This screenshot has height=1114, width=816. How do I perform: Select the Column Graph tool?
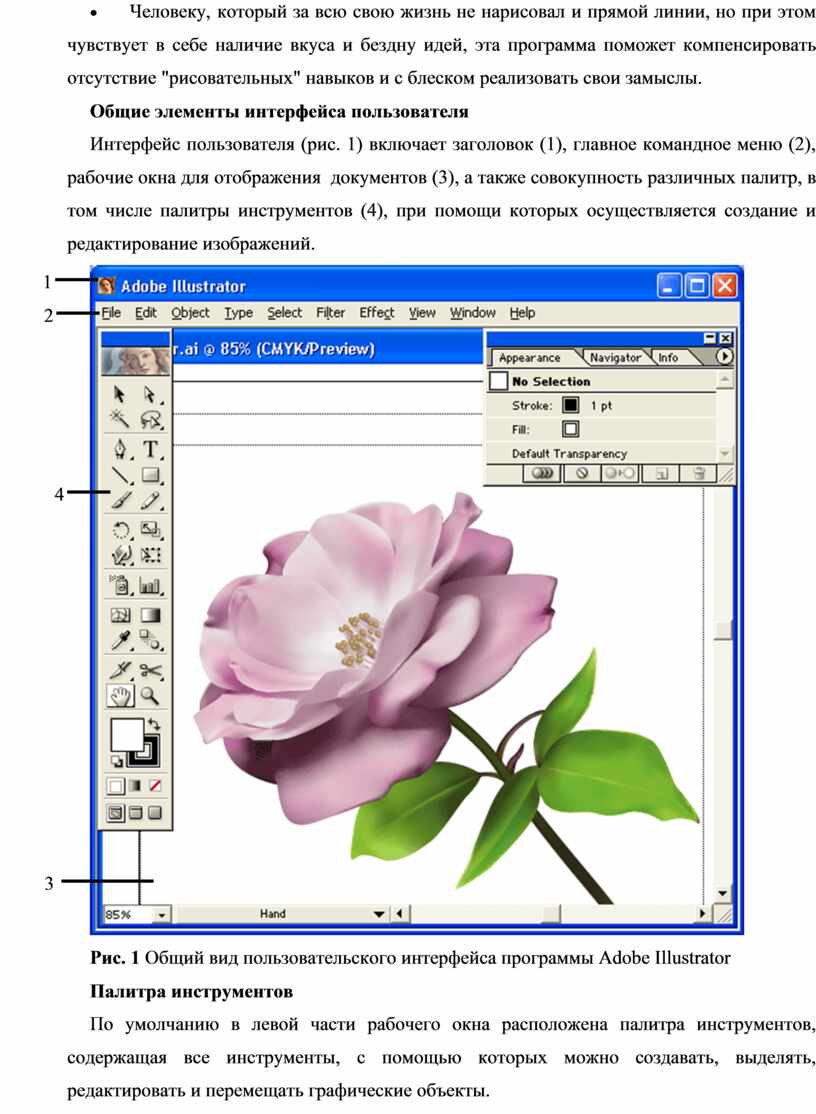pos(151,585)
